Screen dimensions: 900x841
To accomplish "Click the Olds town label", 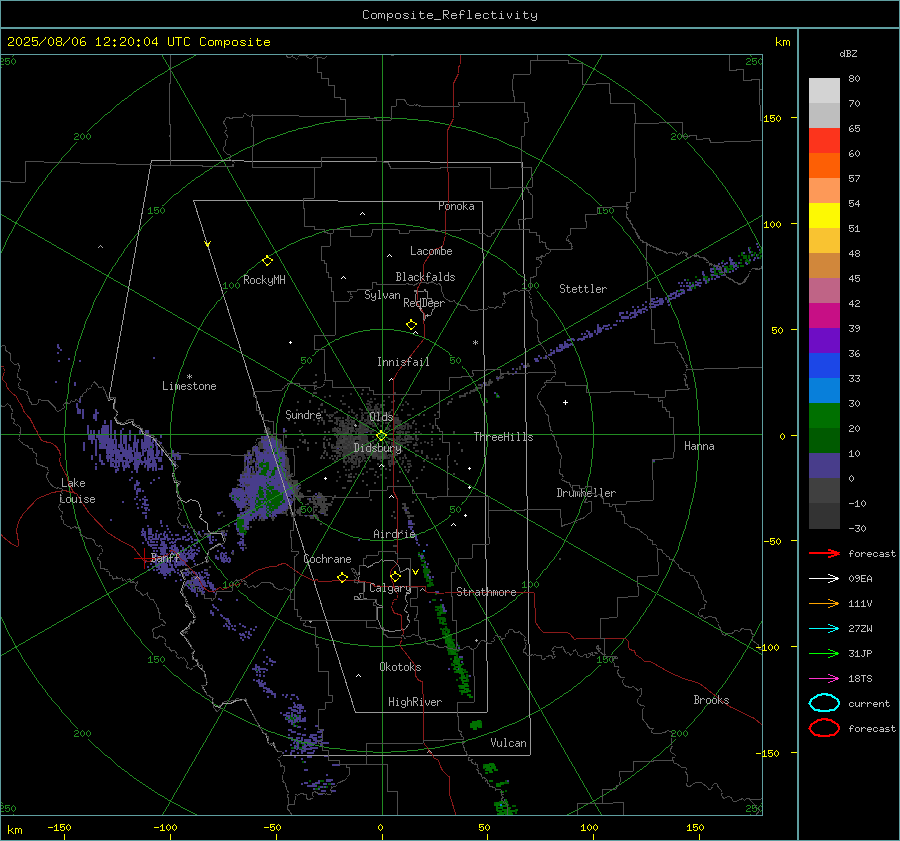I will tap(381, 417).
